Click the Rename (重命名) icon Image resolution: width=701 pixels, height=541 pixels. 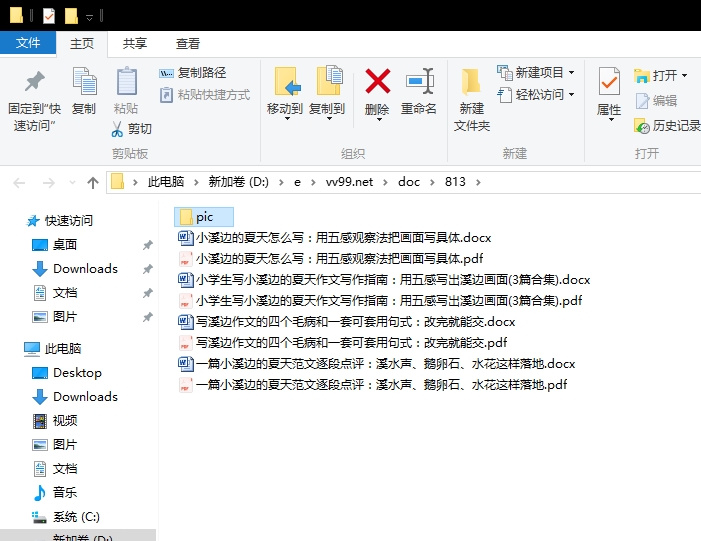point(420,81)
